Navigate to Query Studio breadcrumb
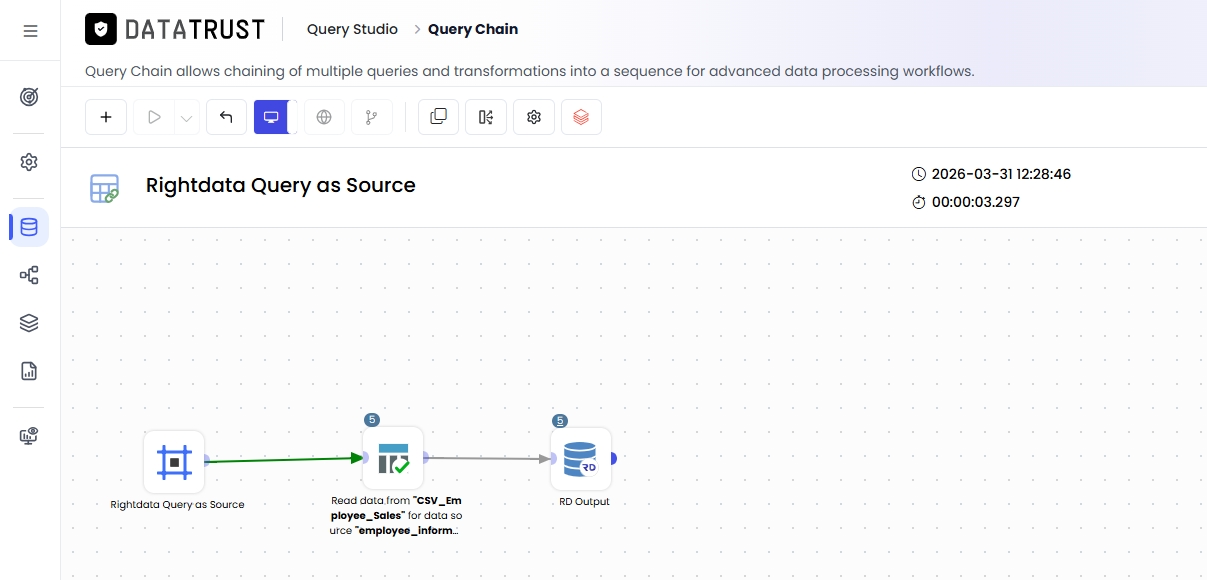This screenshot has height=580, width=1207. [x=352, y=29]
